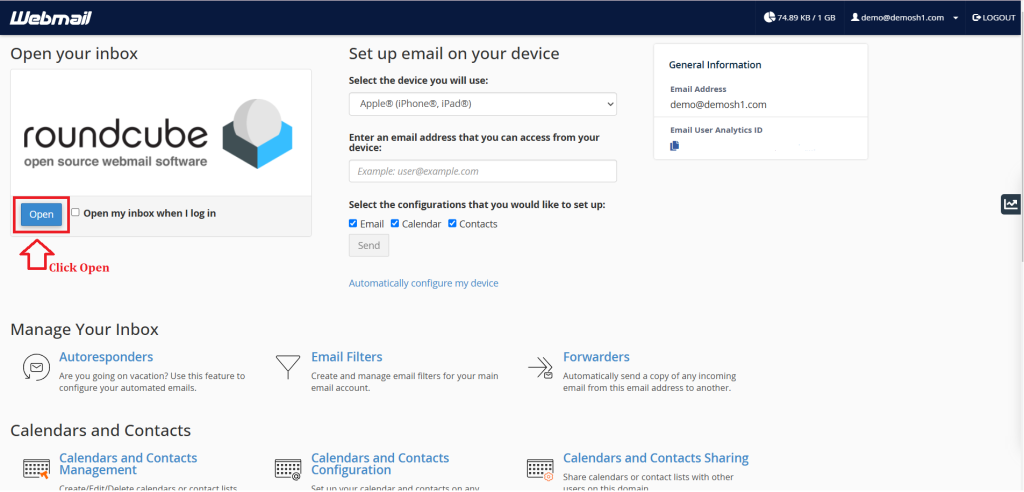Image resolution: width=1024 pixels, height=492 pixels.
Task: Click the user account person icon
Action: coord(854,18)
